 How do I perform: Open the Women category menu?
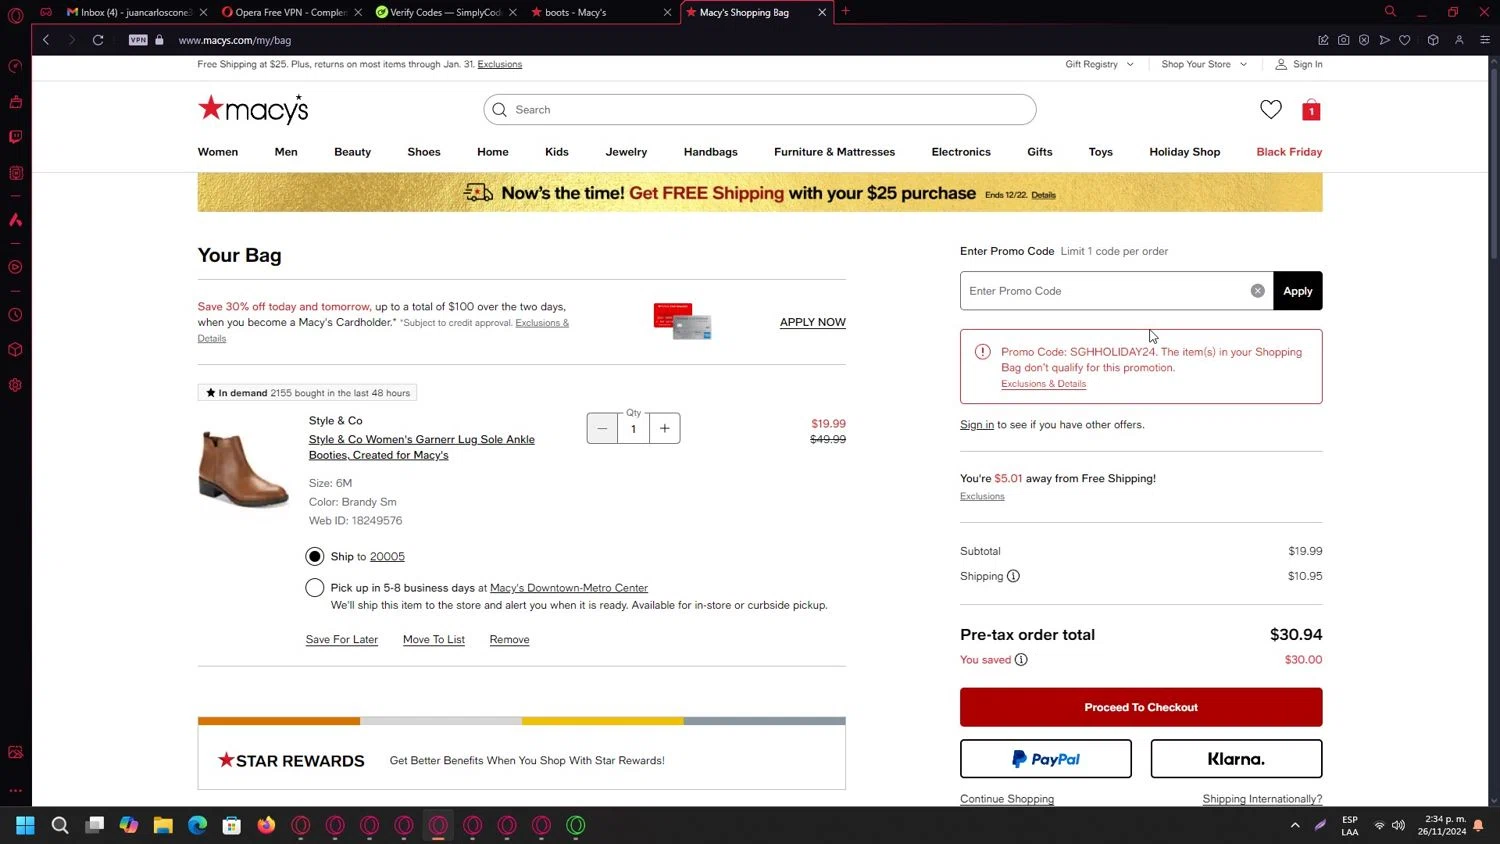click(x=218, y=152)
